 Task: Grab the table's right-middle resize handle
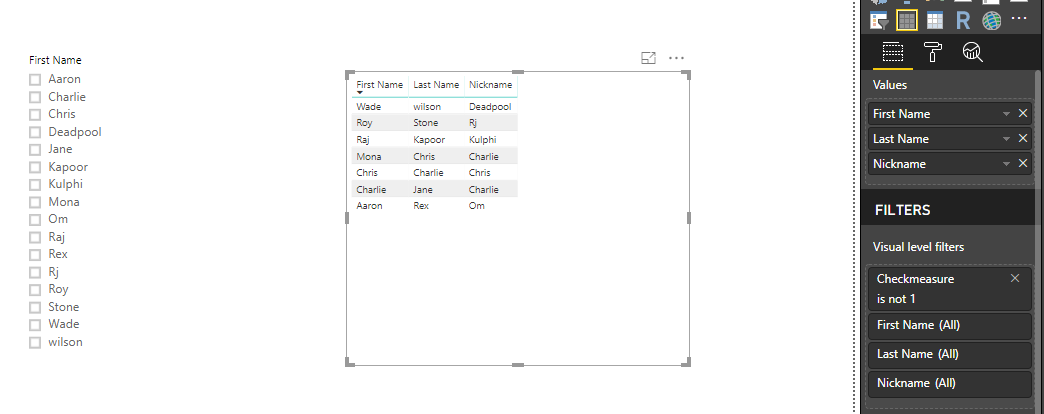click(688, 218)
